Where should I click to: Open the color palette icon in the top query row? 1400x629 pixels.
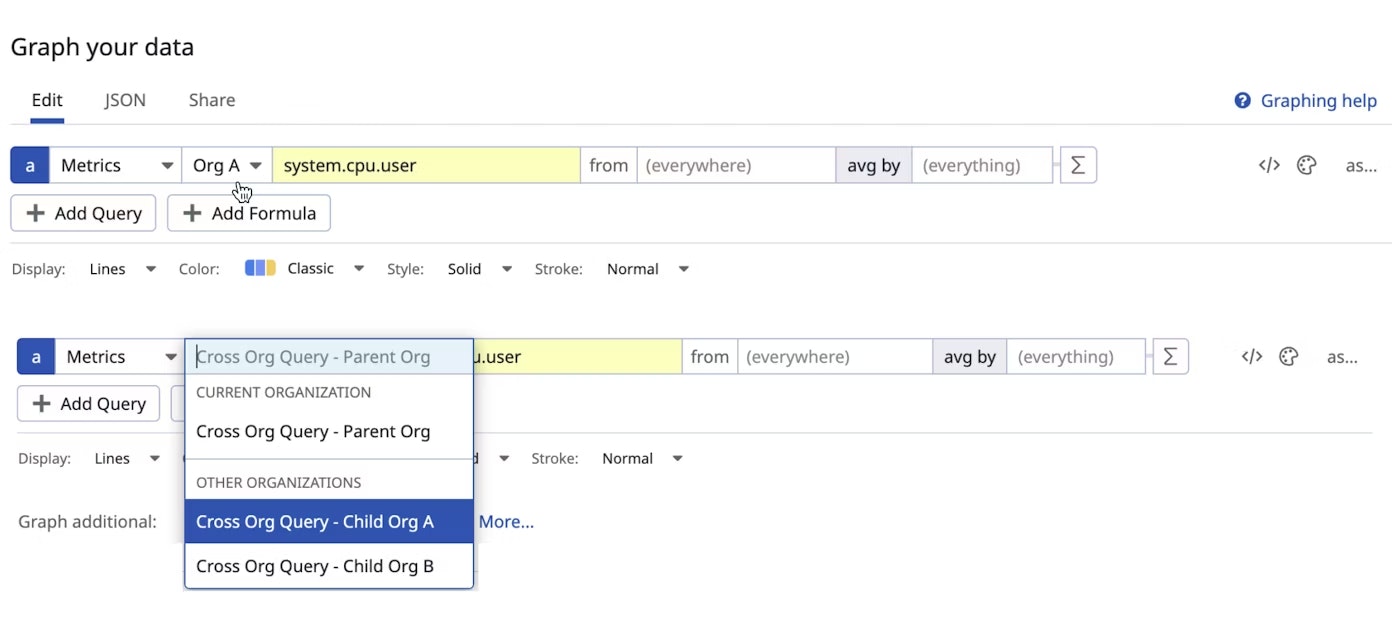(1306, 166)
